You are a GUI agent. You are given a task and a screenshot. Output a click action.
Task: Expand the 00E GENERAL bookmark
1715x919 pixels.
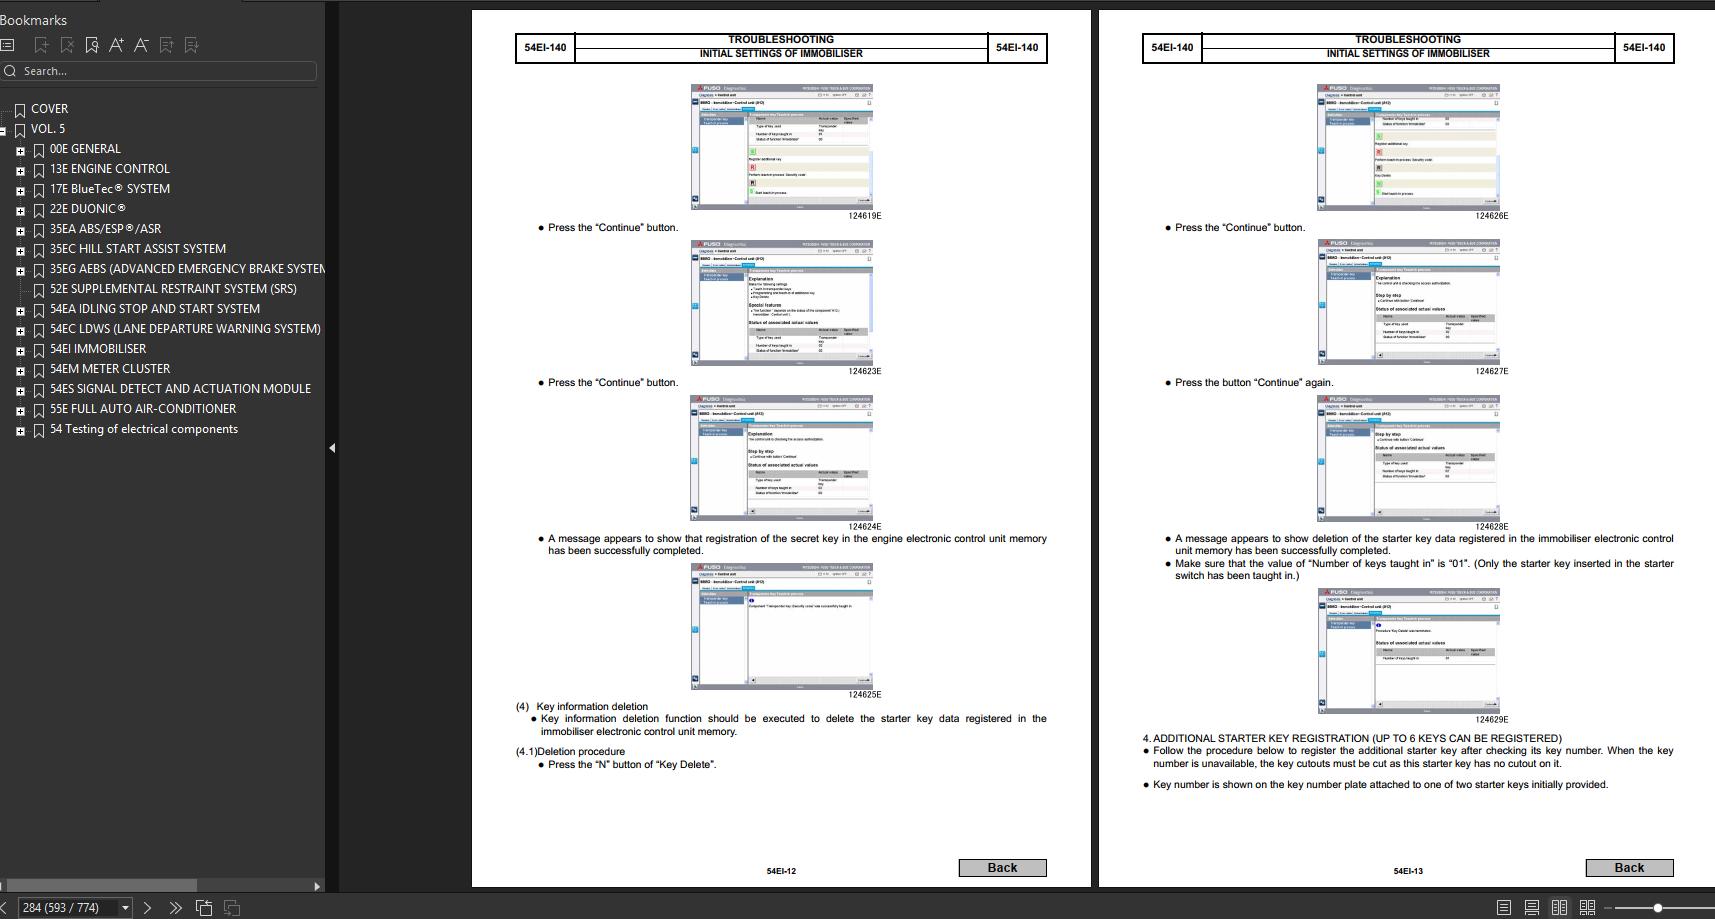coord(20,151)
